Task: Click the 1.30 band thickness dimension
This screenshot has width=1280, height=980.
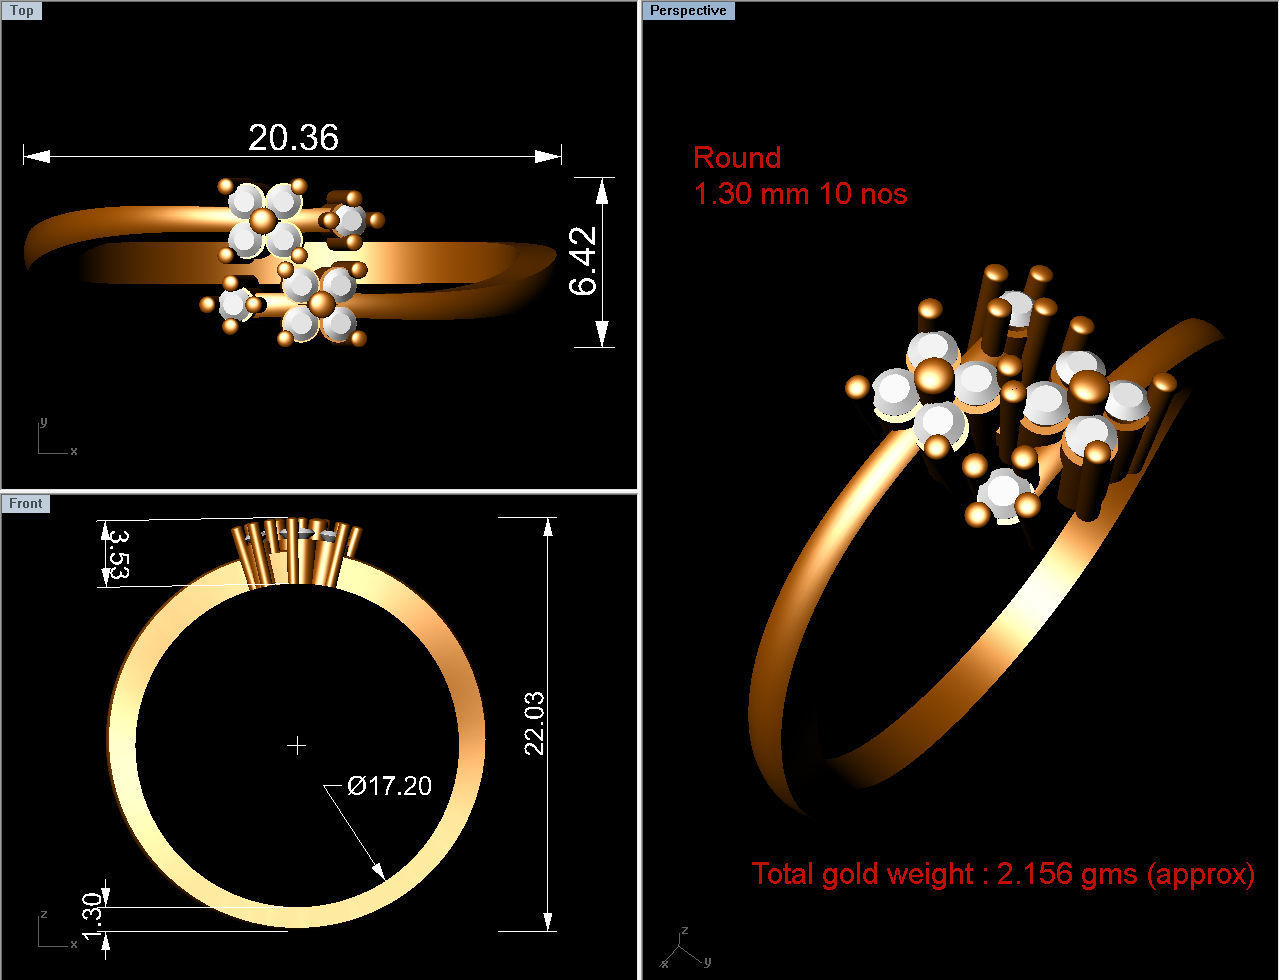Action: [x=94, y=917]
